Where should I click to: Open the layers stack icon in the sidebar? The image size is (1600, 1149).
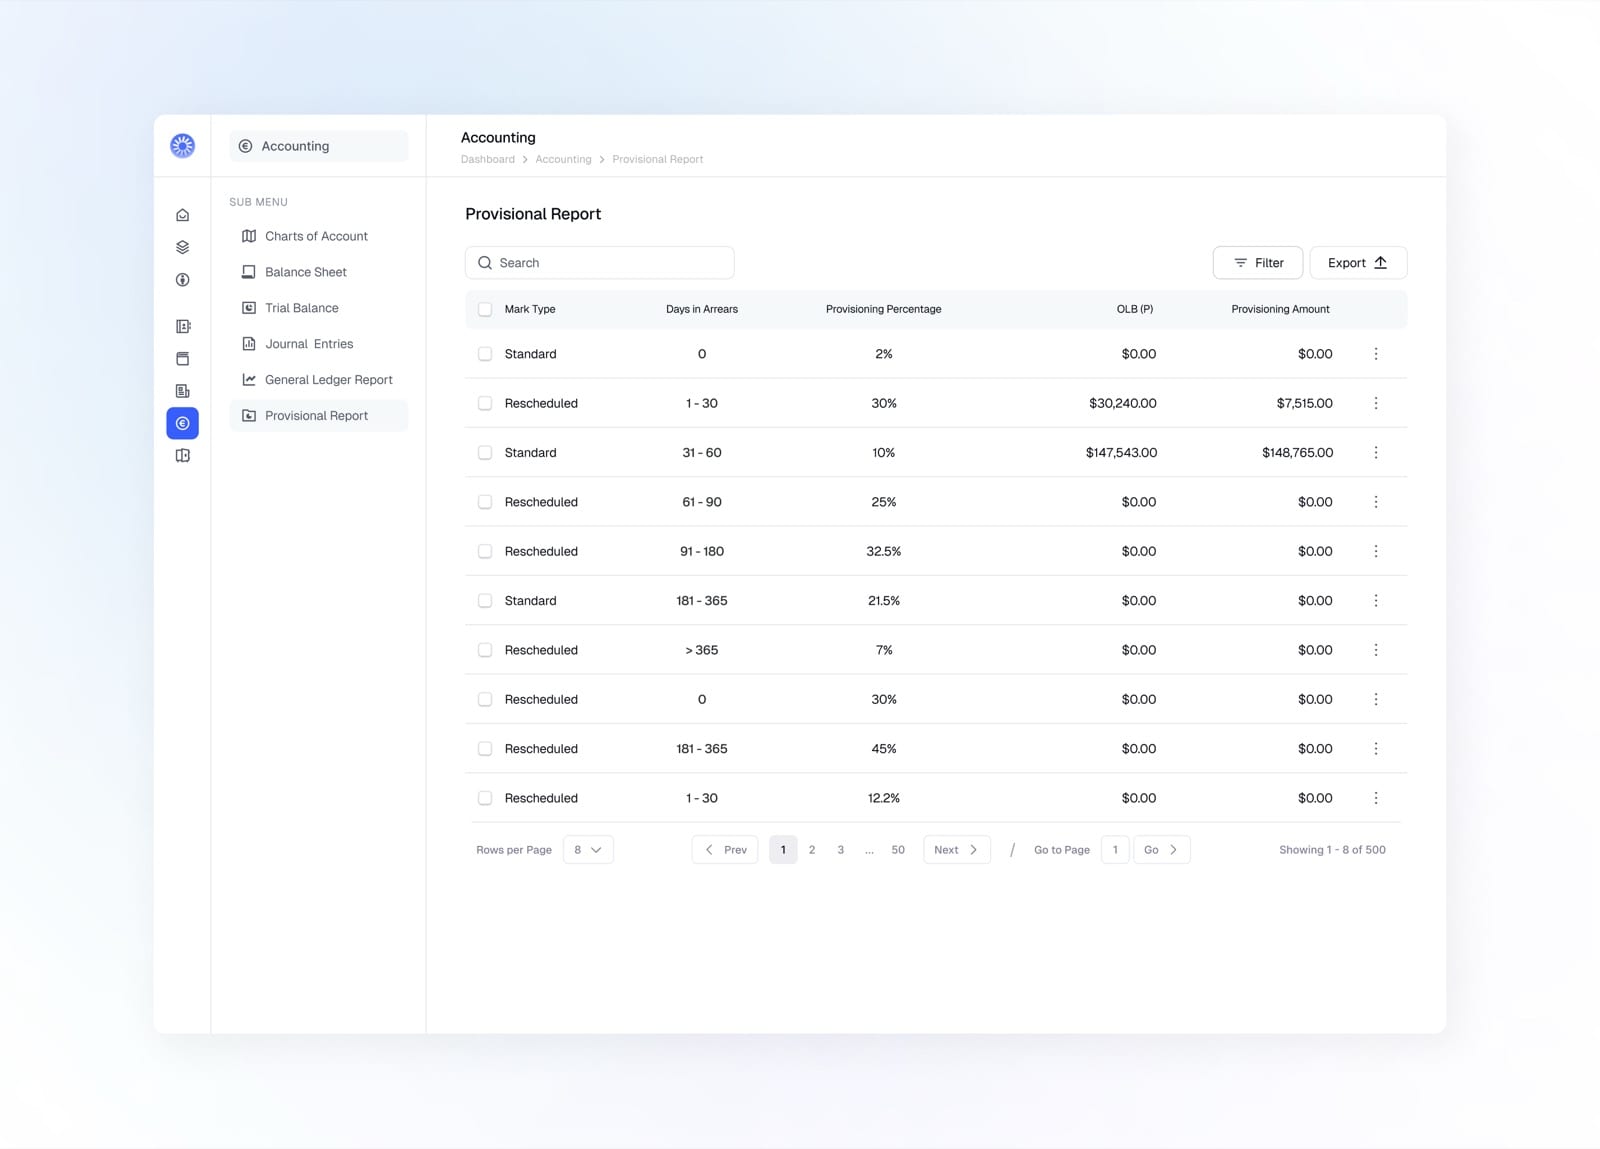pyautogui.click(x=182, y=247)
